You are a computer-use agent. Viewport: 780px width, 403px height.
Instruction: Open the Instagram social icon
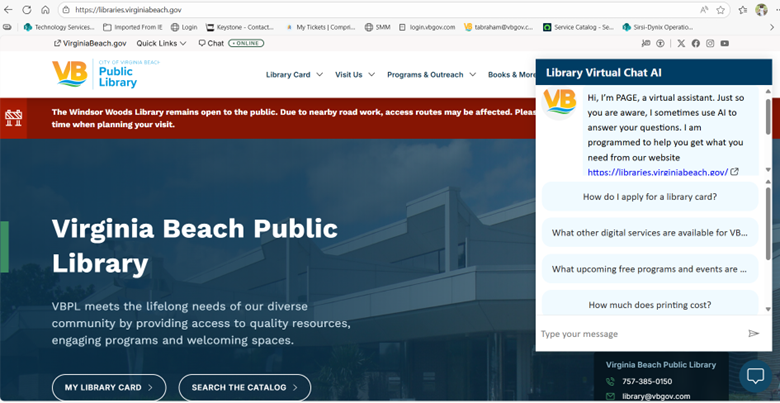710,44
